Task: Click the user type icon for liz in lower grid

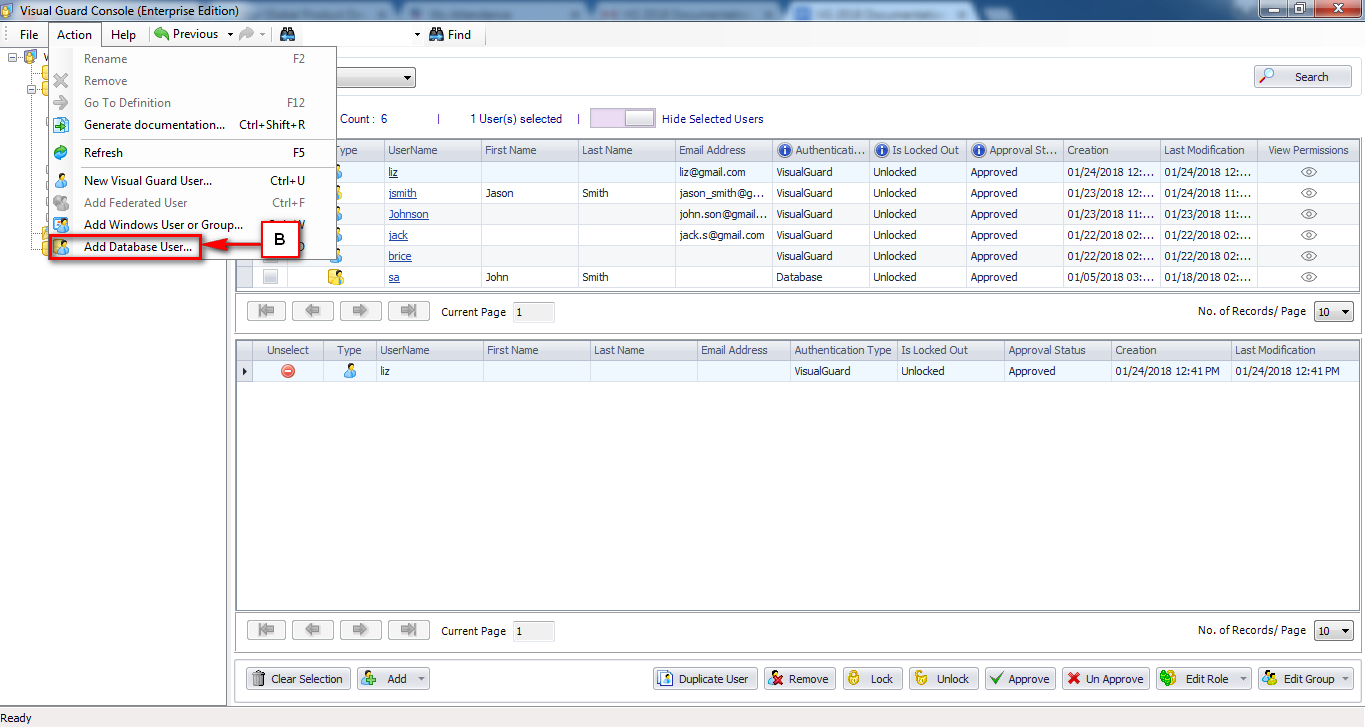Action: pyautogui.click(x=350, y=371)
